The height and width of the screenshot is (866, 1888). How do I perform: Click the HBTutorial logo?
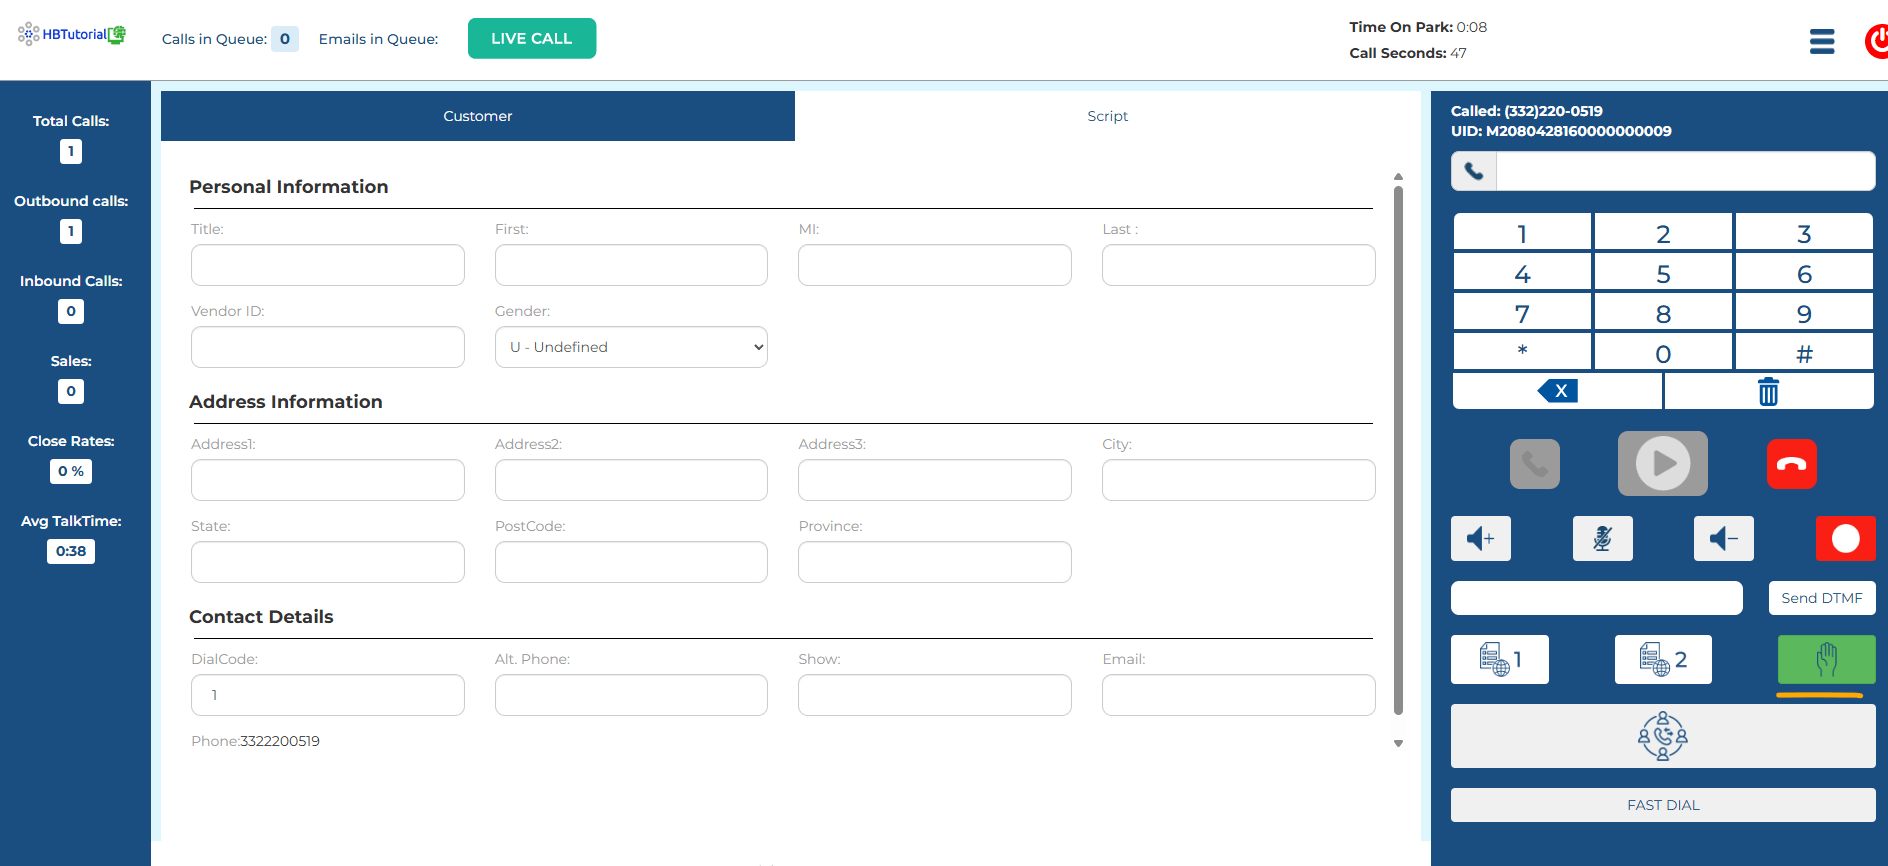72,34
